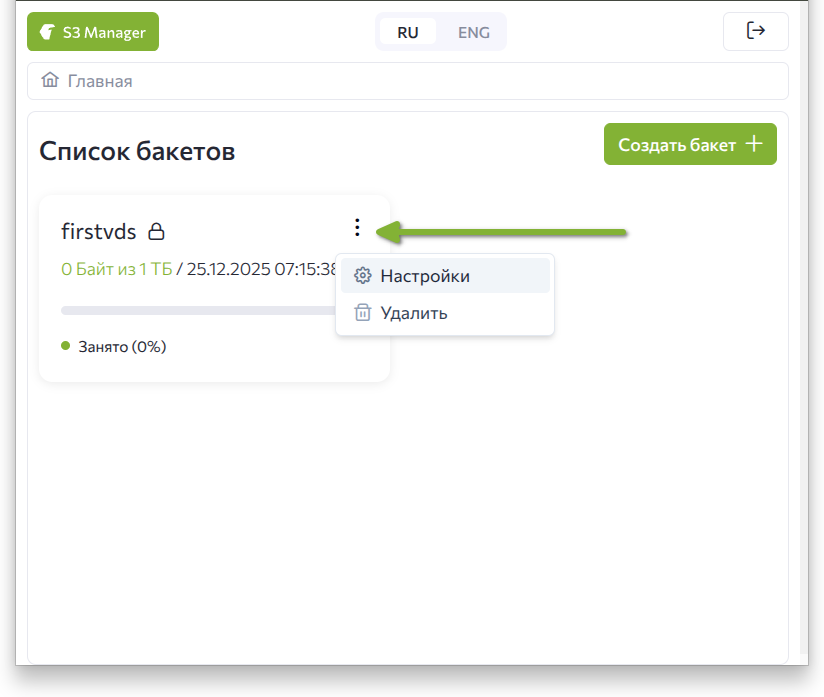Click the green dot next to Занято
The width and height of the screenshot is (824, 697).
66,347
